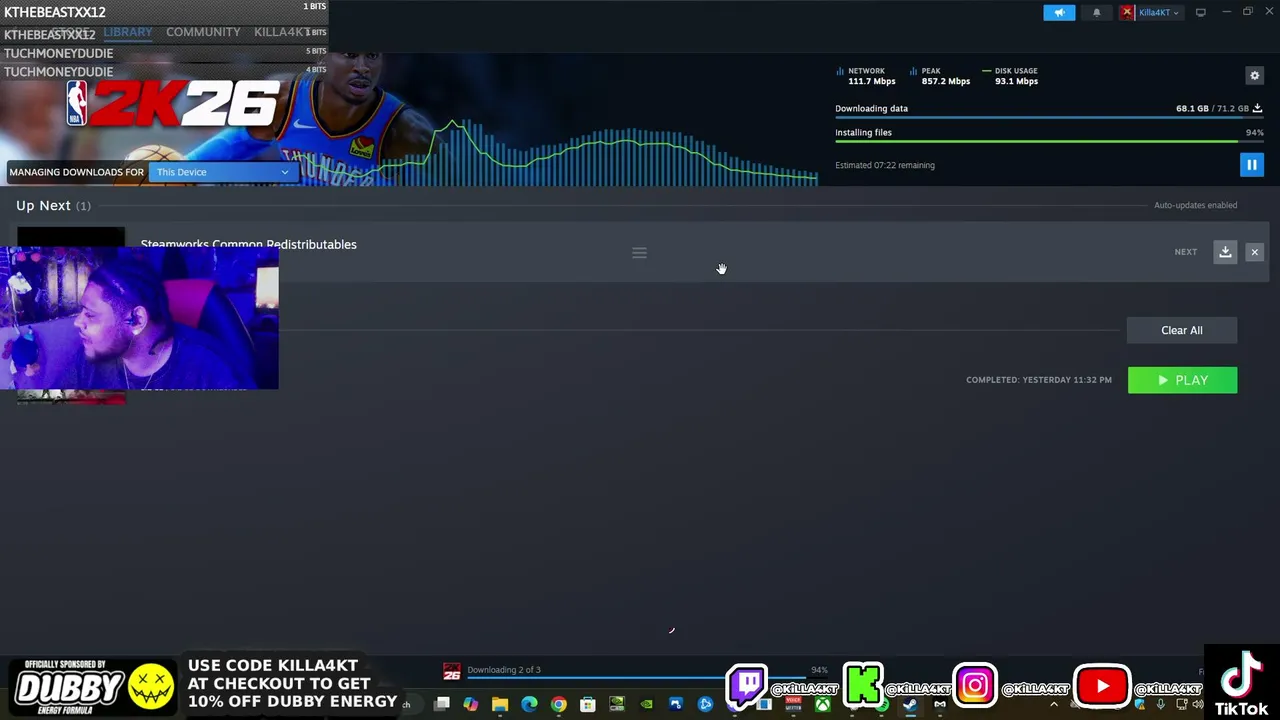Open File Explorer from the taskbar
1280x720 pixels.
[500, 704]
